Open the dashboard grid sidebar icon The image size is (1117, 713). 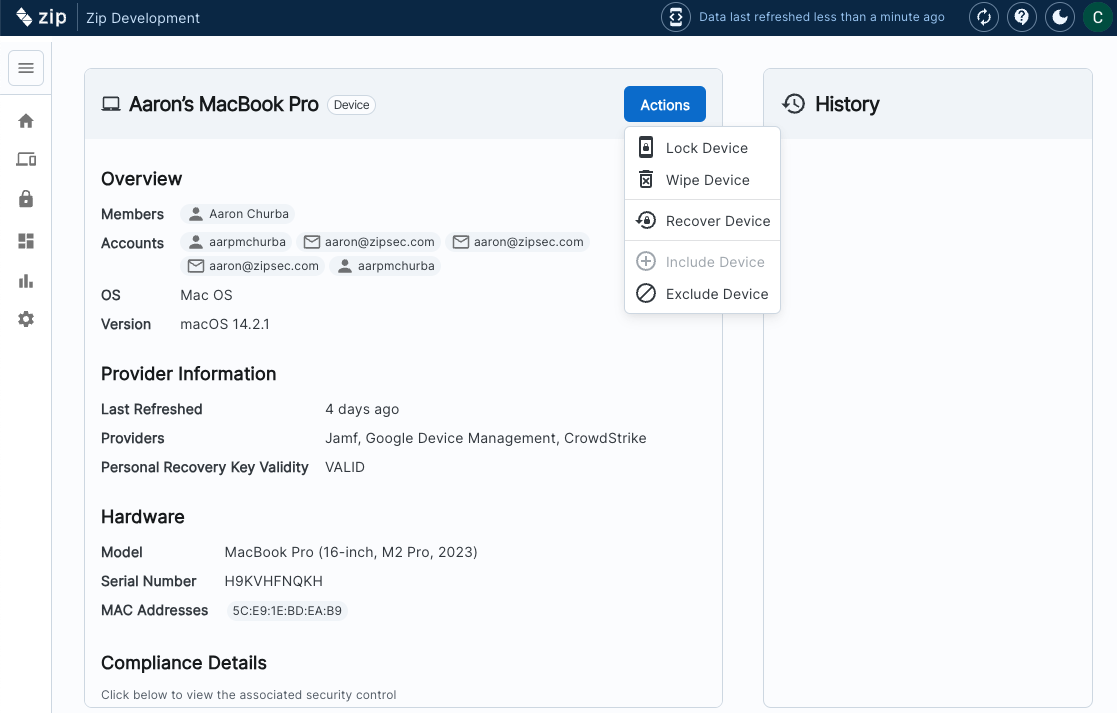pyautogui.click(x=26, y=241)
